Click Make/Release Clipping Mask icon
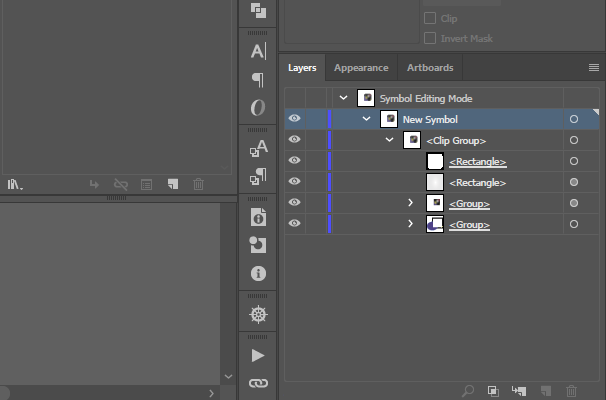 (493, 391)
